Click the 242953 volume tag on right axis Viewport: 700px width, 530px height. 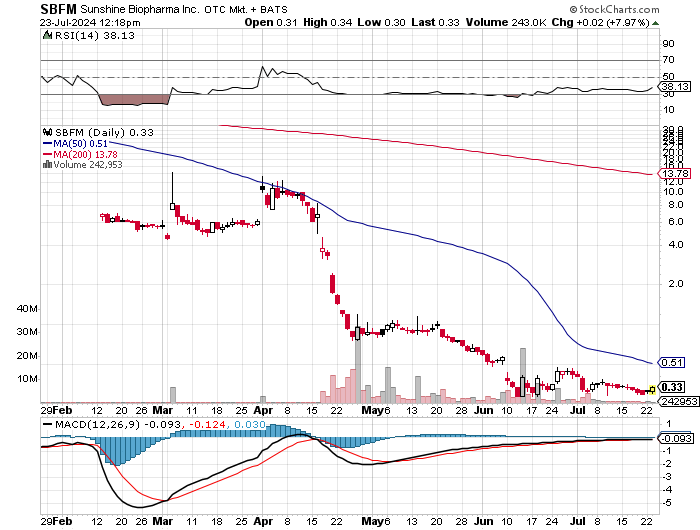coord(679,401)
